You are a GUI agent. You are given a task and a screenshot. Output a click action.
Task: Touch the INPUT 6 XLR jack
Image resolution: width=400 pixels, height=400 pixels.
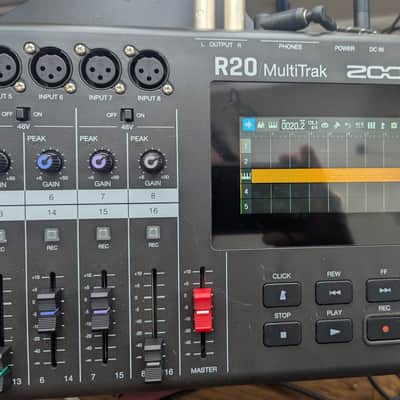click(51, 68)
